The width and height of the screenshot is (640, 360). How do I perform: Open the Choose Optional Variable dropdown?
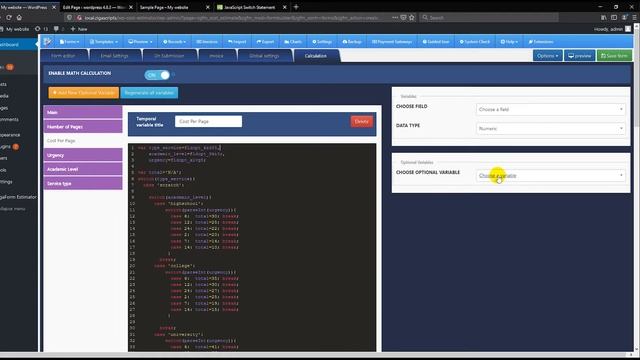click(551, 176)
